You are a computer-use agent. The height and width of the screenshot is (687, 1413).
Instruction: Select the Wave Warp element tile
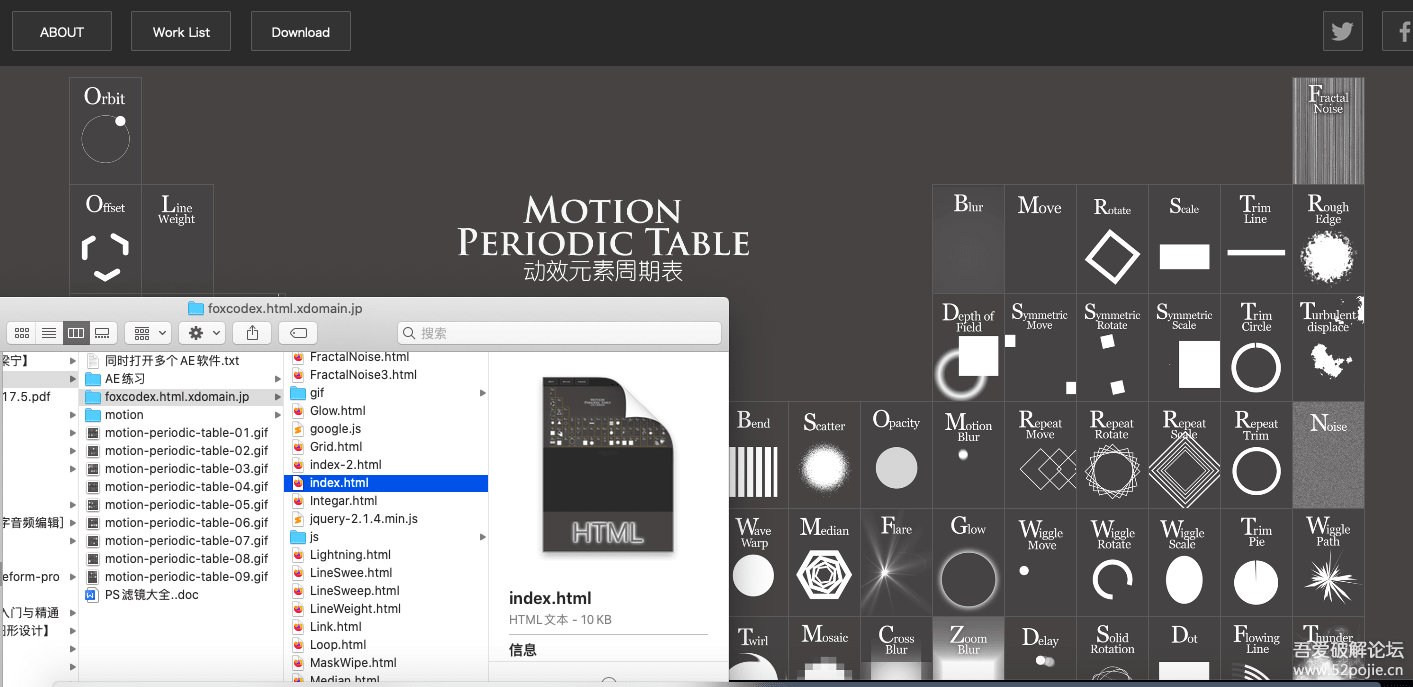point(759,562)
